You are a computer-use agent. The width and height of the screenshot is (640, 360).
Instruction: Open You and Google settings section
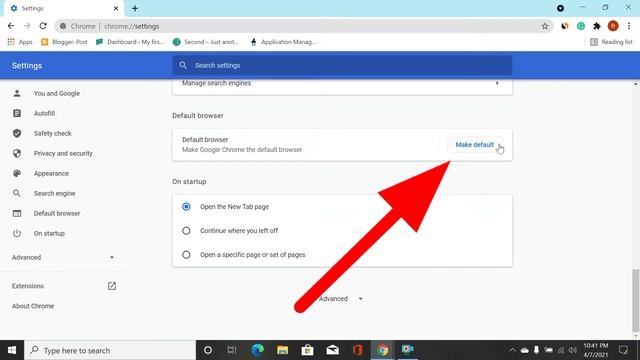click(x=57, y=93)
